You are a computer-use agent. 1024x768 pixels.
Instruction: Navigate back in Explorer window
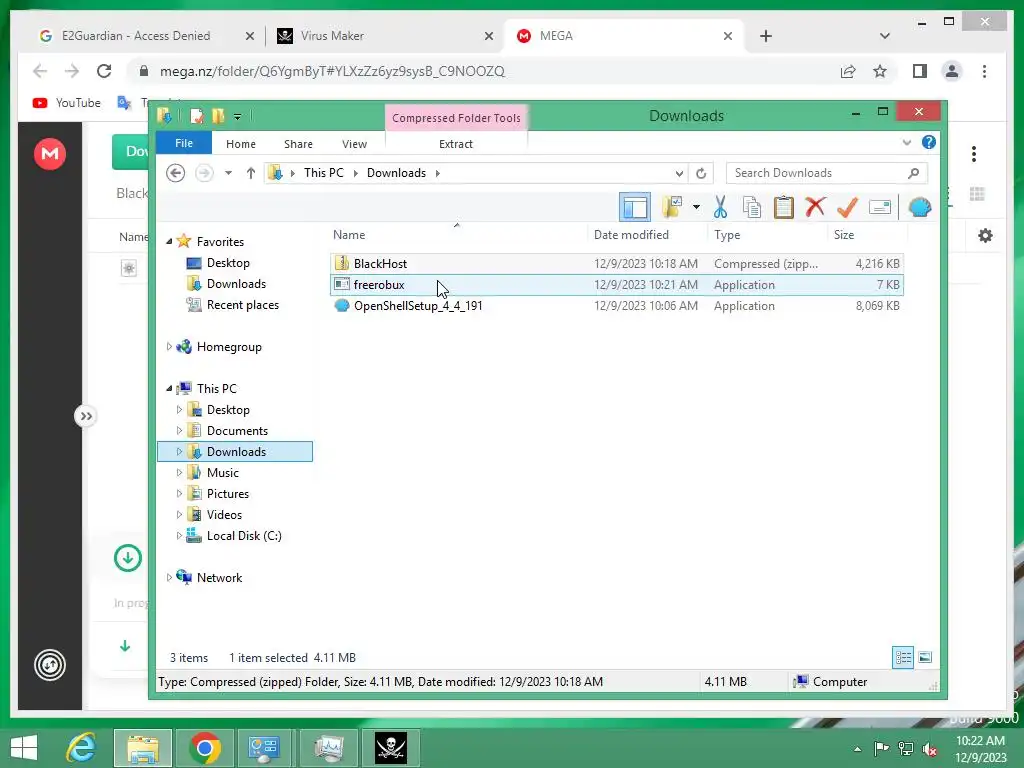click(x=175, y=173)
